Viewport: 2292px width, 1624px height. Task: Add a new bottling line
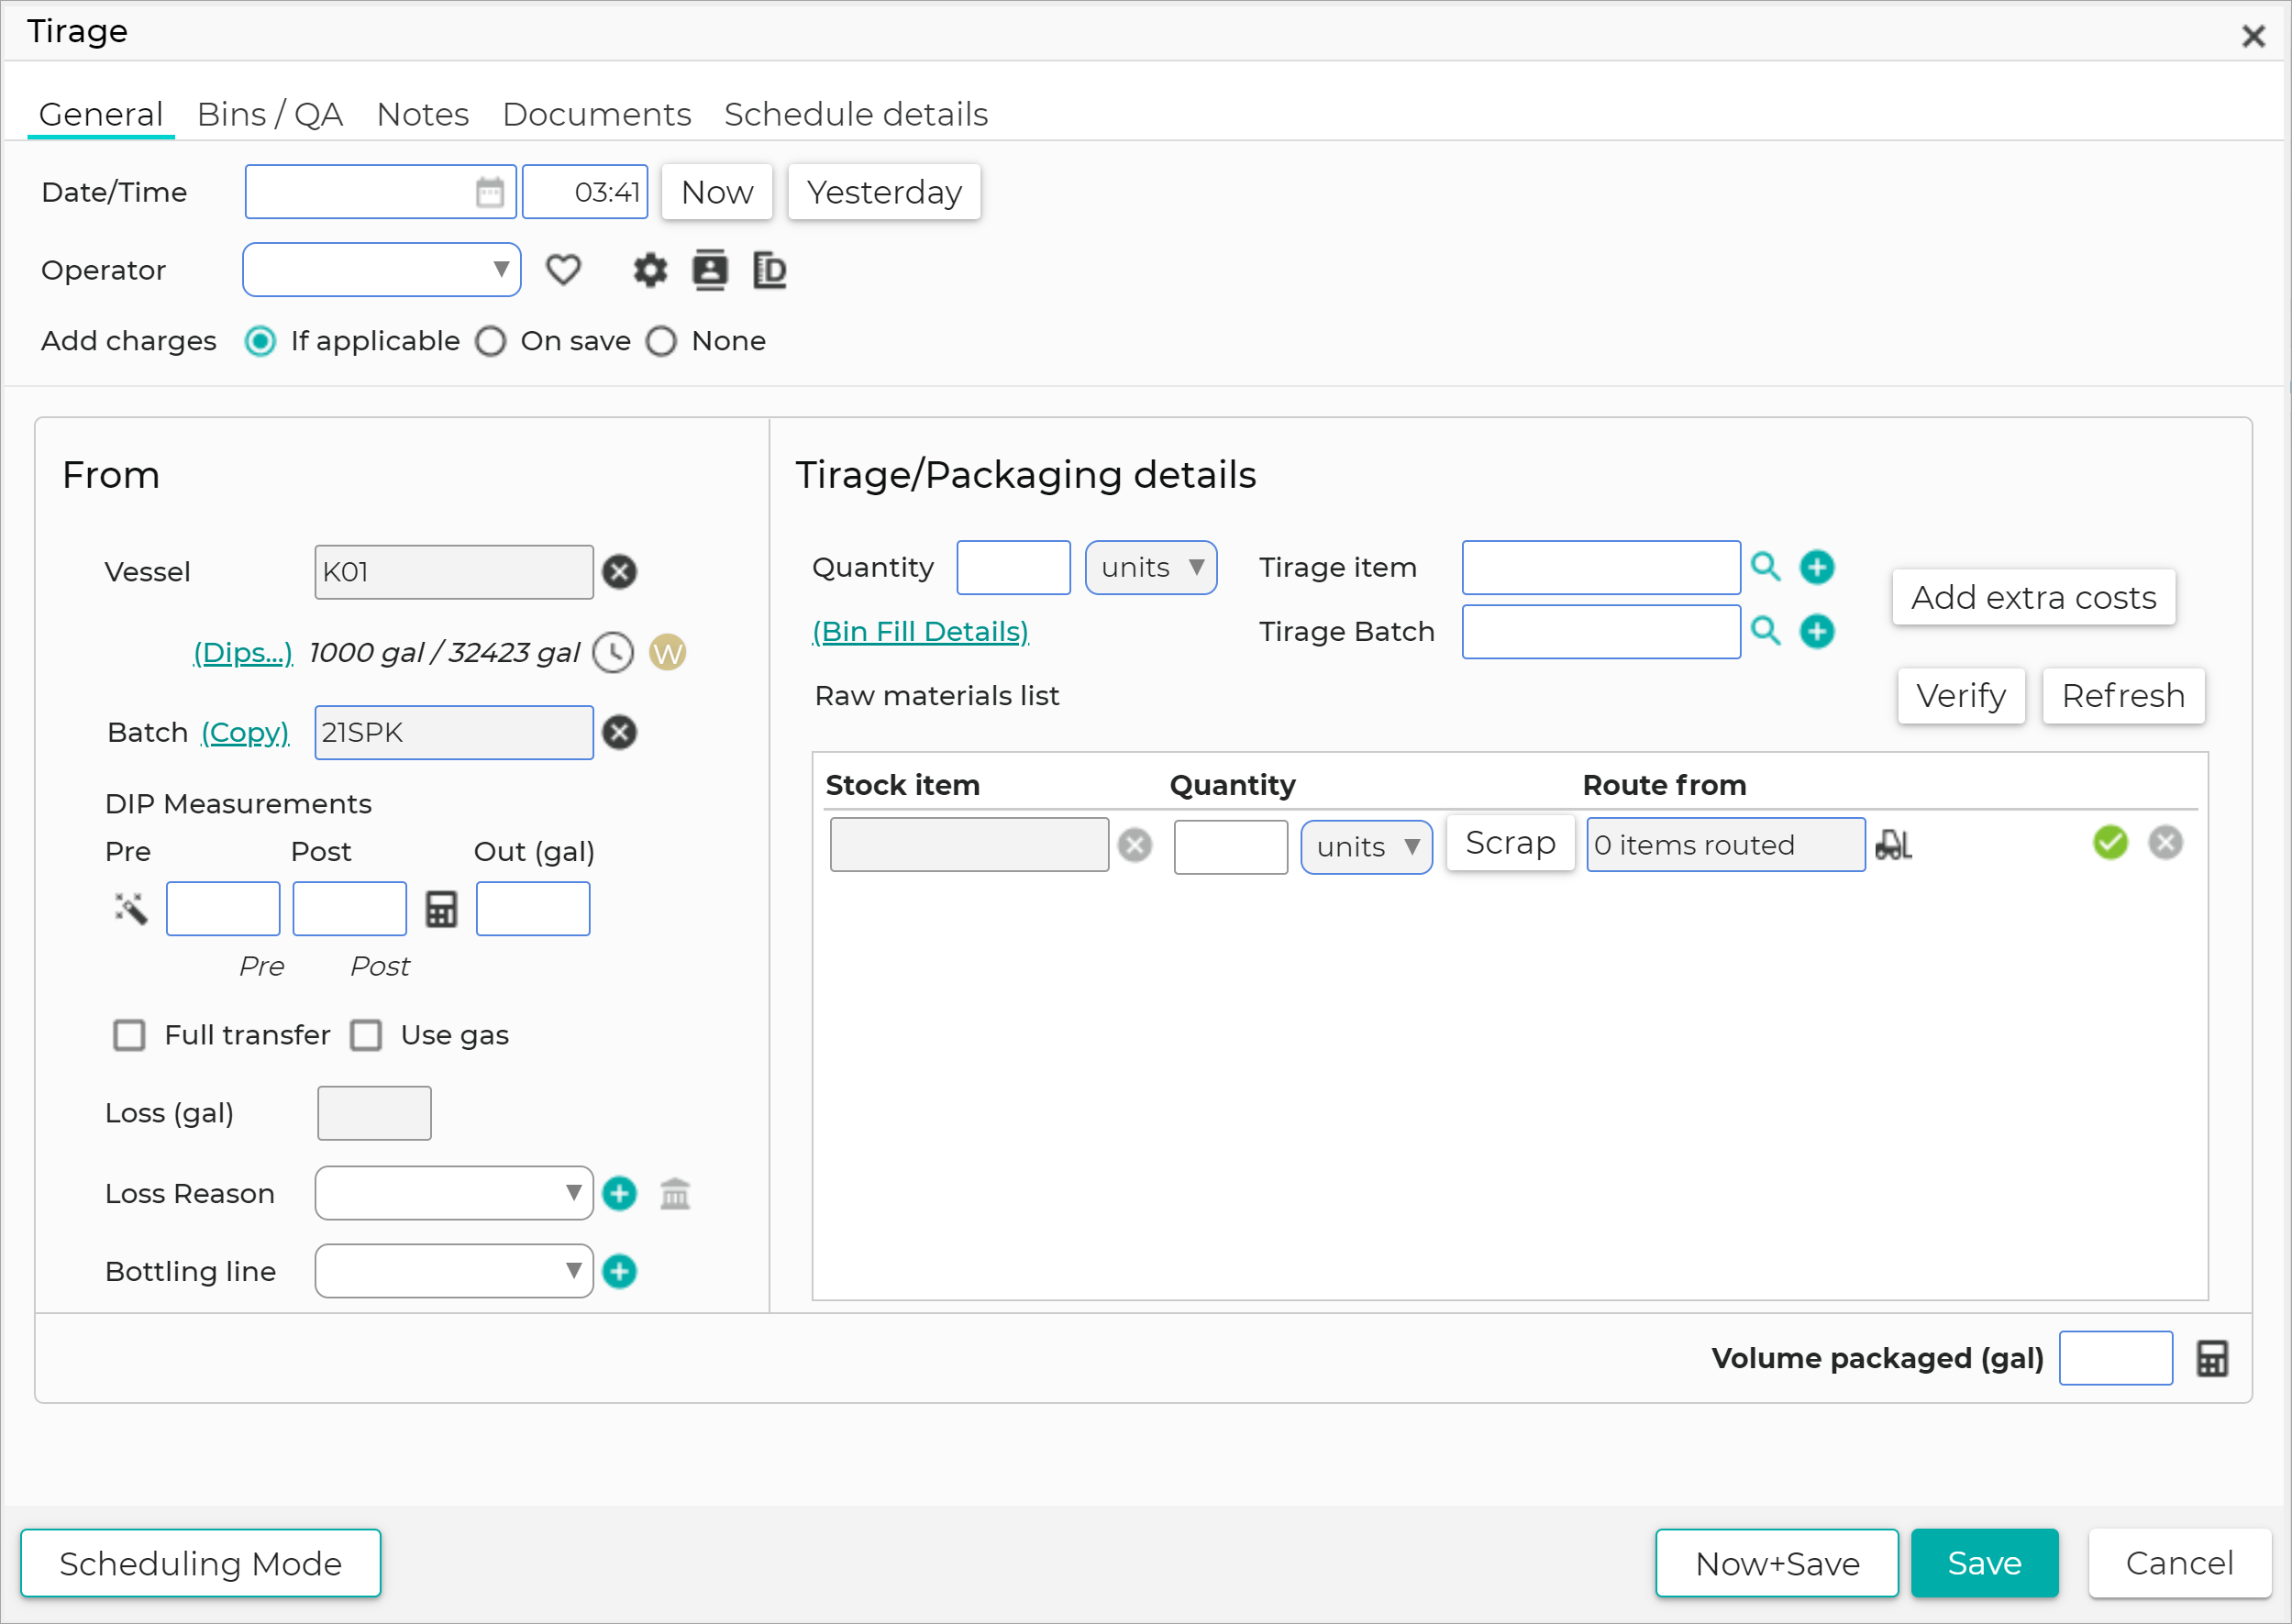(620, 1271)
